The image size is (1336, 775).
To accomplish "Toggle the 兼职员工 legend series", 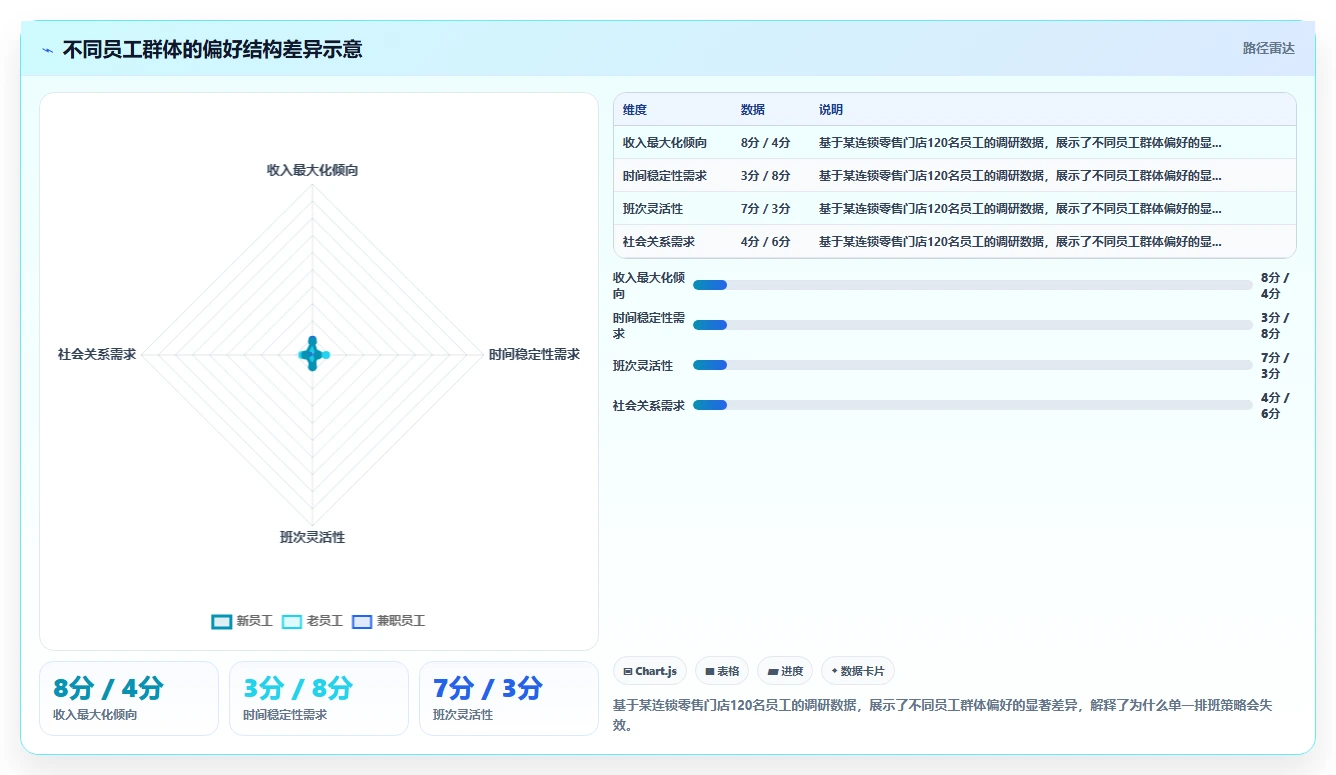I will [389, 621].
